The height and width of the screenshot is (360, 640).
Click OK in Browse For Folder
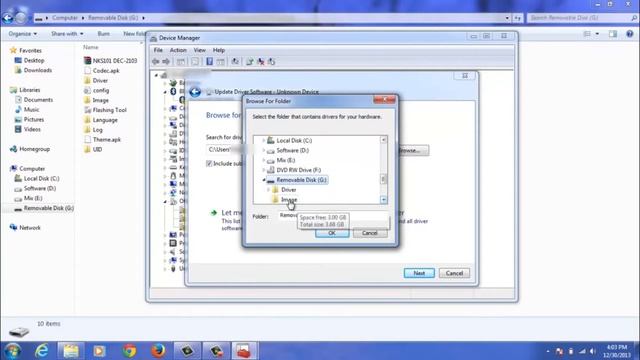[332, 233]
